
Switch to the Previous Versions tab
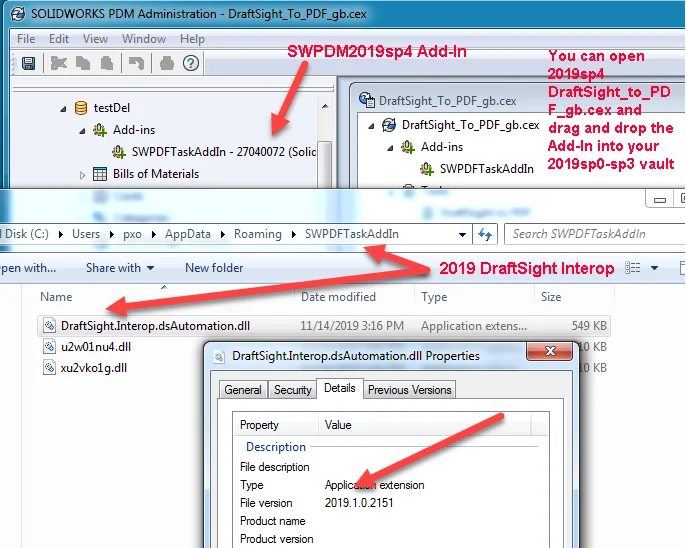pyautogui.click(x=409, y=389)
